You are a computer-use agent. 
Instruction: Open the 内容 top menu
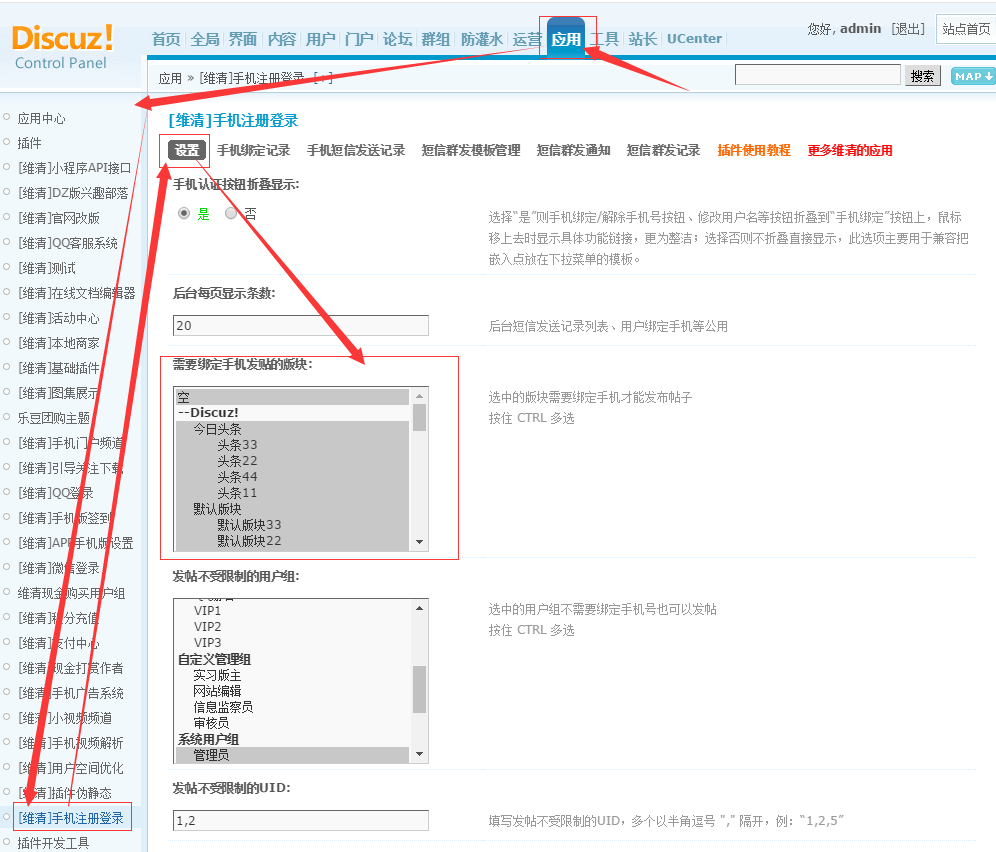(x=282, y=39)
